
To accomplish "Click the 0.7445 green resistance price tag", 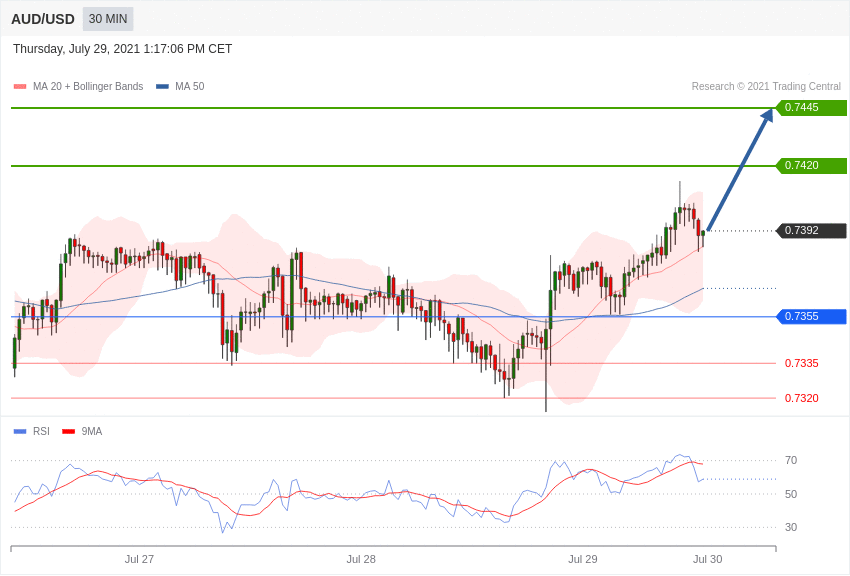I will click(x=811, y=107).
